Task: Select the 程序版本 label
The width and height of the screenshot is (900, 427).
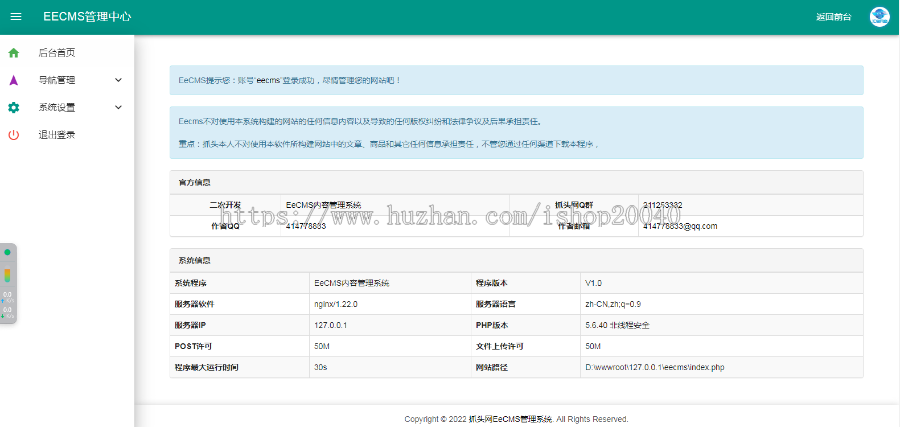Action: [x=491, y=283]
